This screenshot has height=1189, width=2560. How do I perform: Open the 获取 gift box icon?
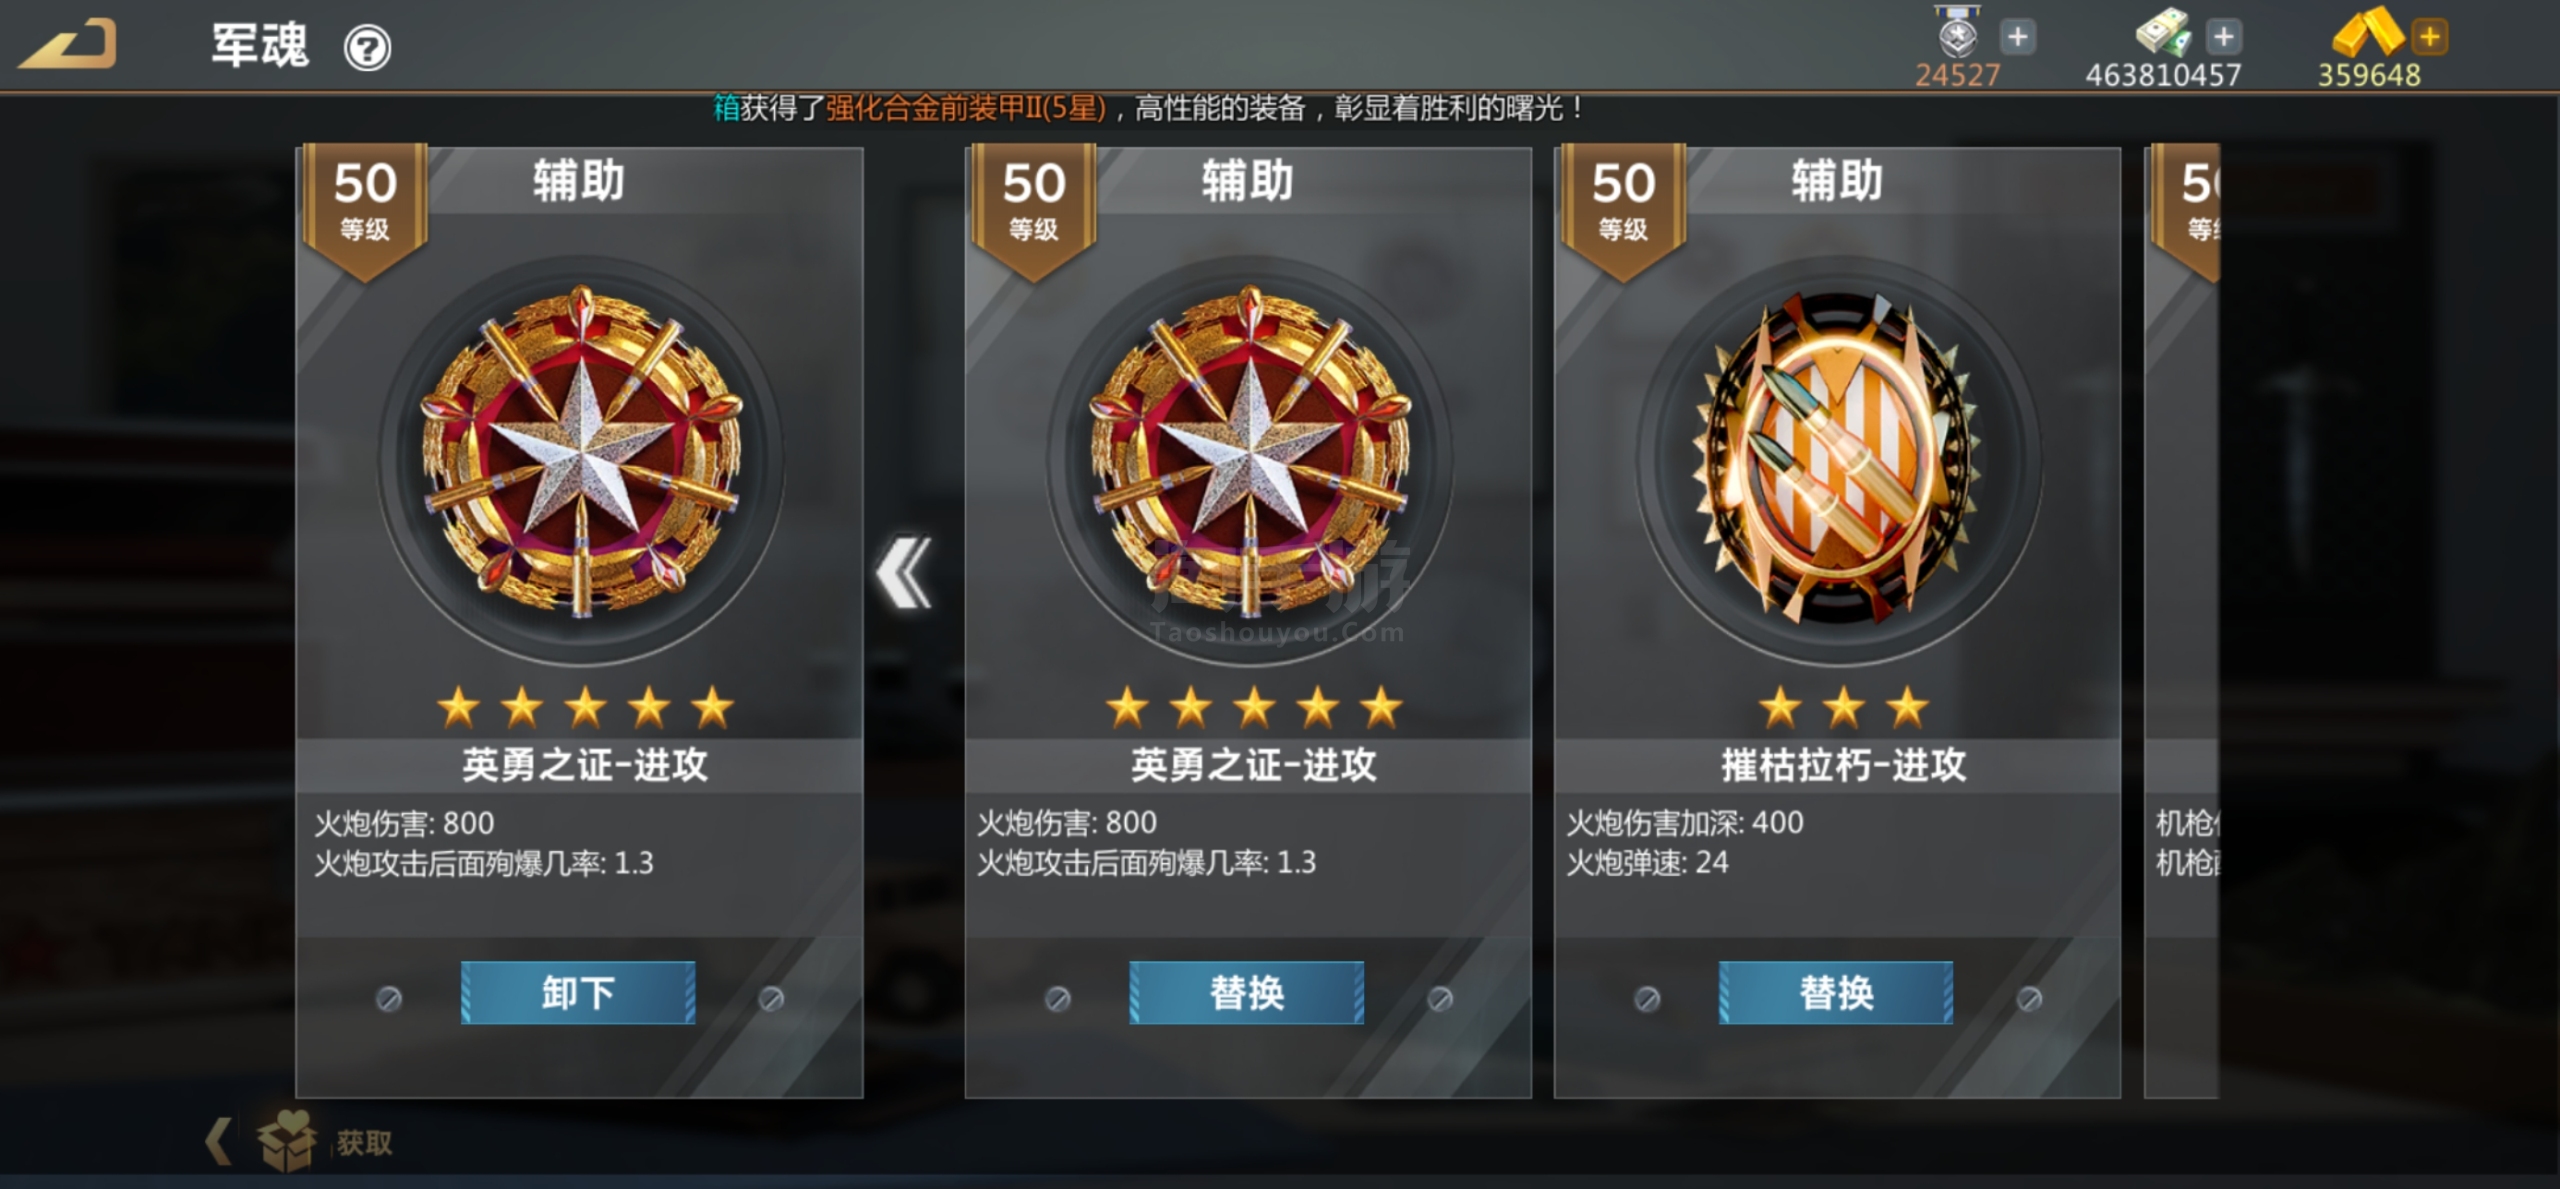(x=288, y=1139)
